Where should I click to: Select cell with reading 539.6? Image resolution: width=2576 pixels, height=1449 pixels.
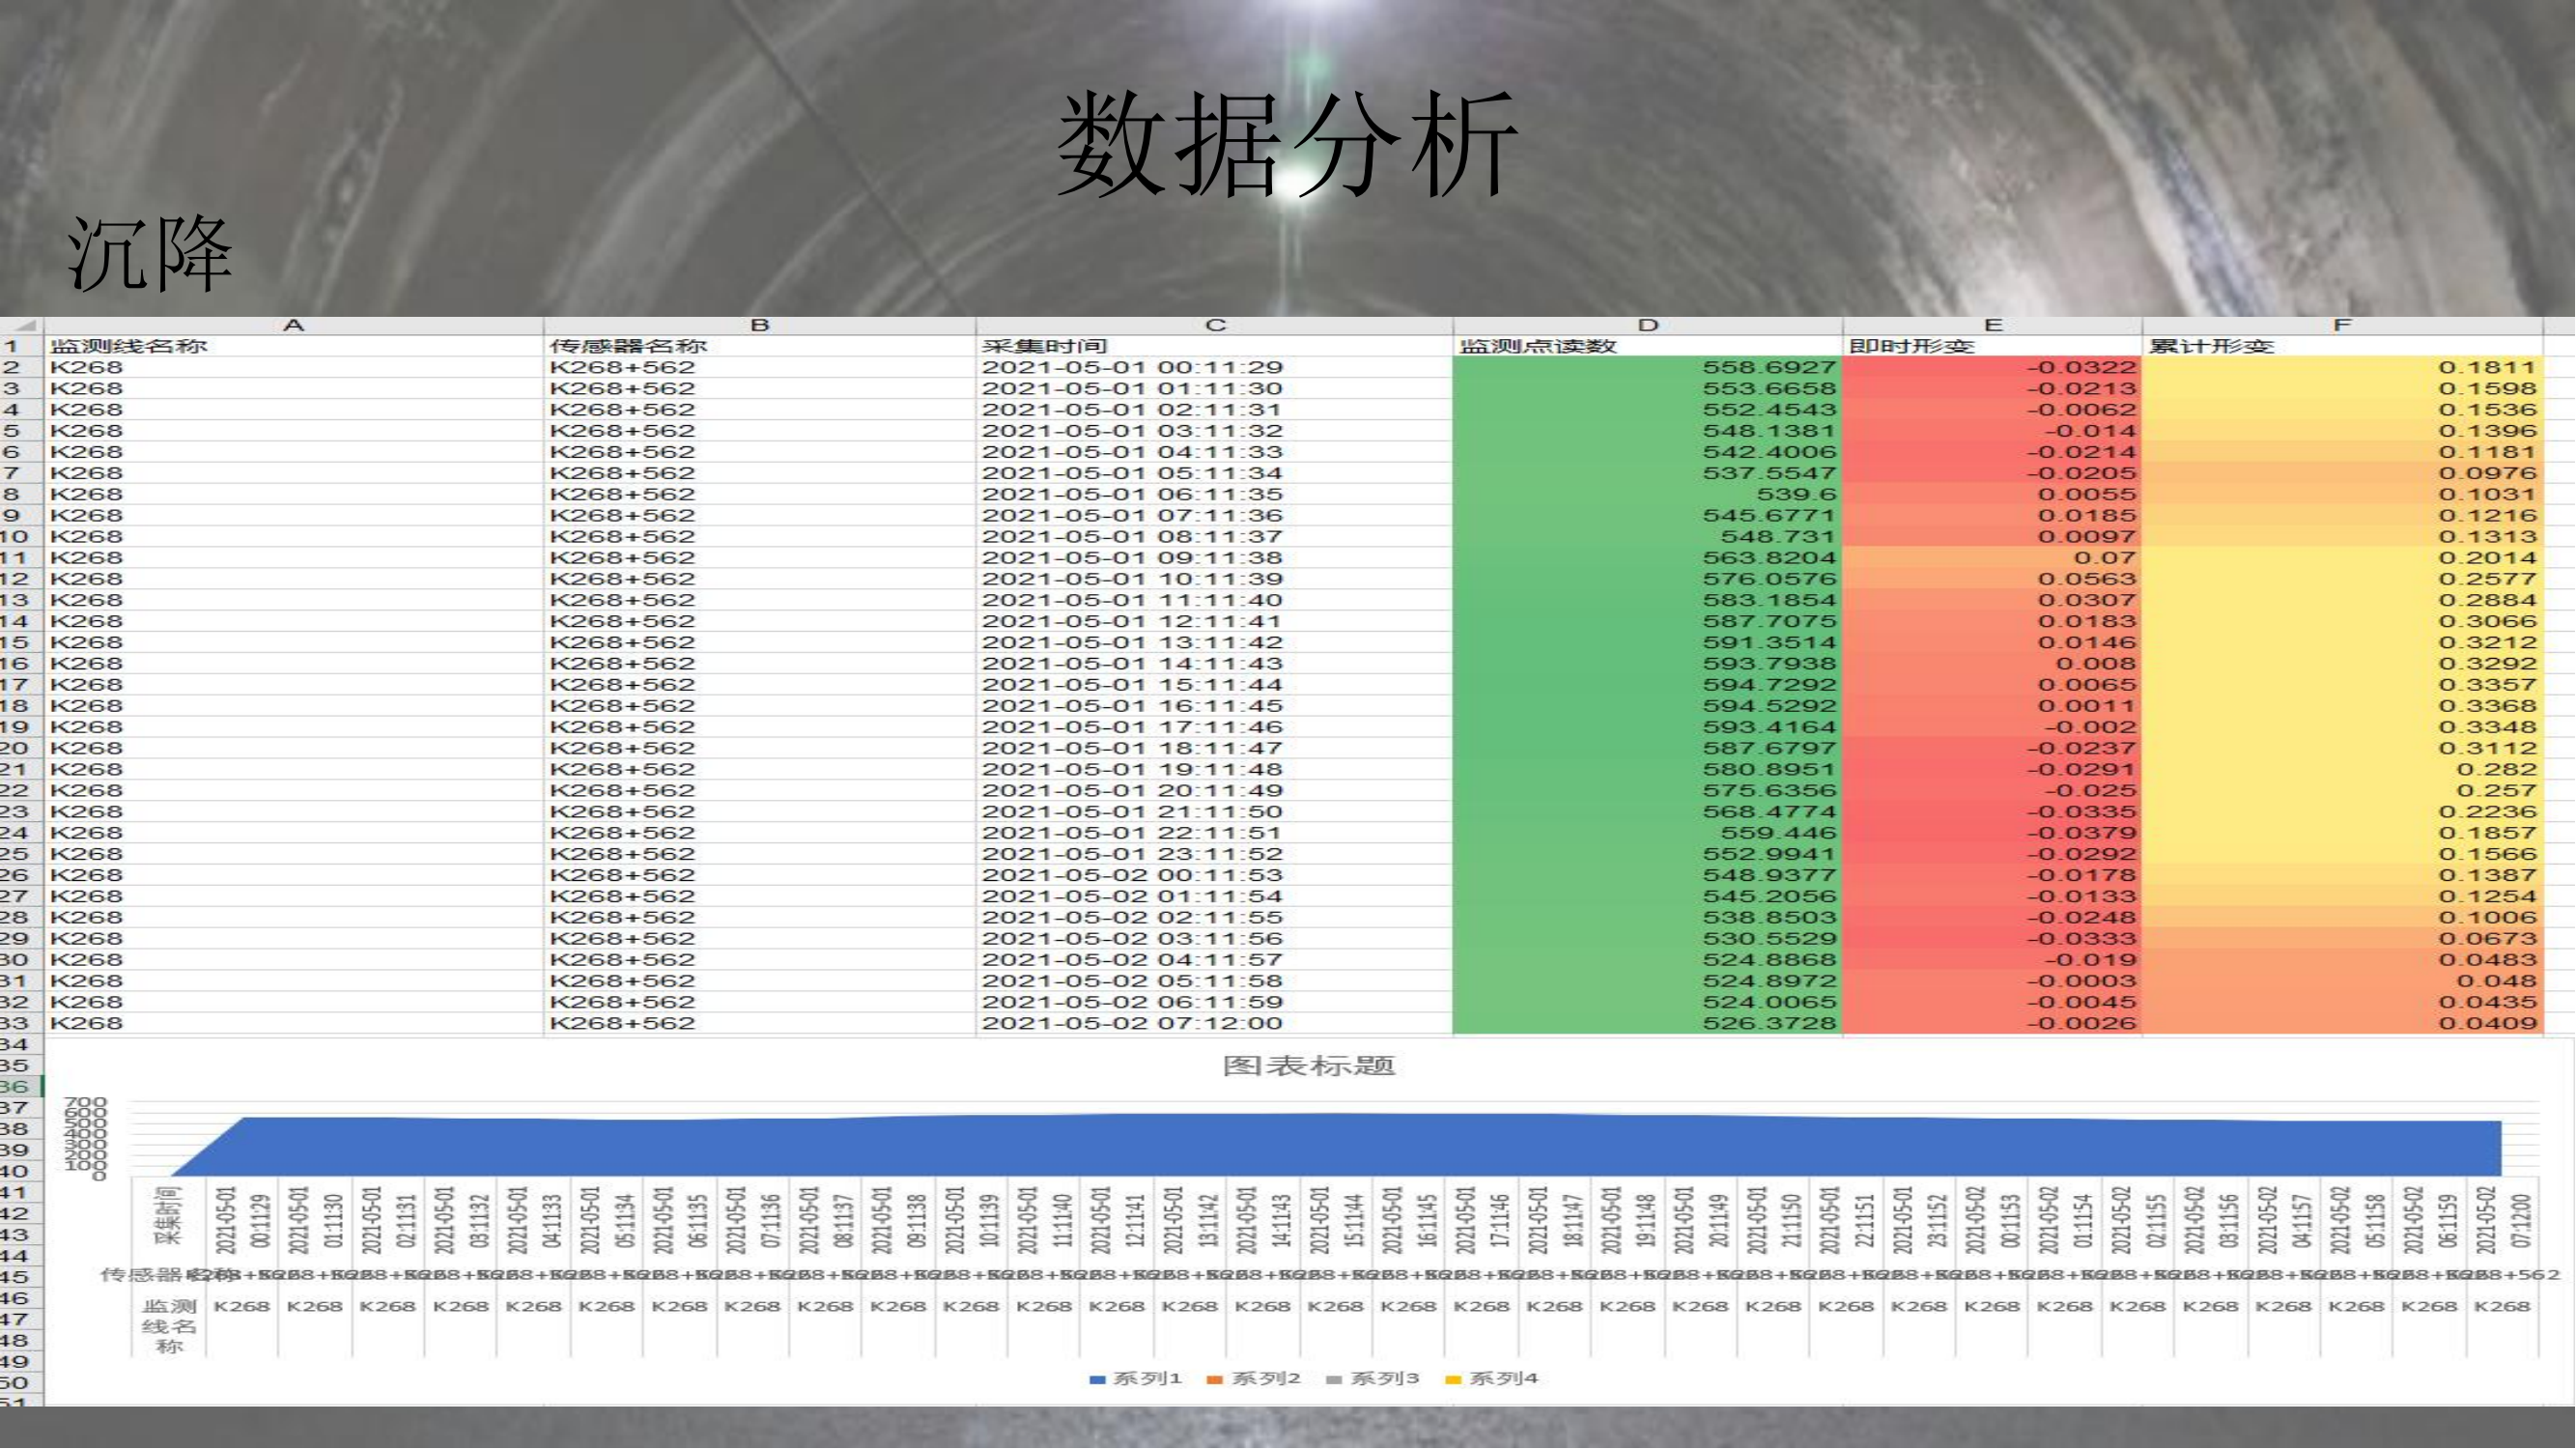click(1647, 494)
